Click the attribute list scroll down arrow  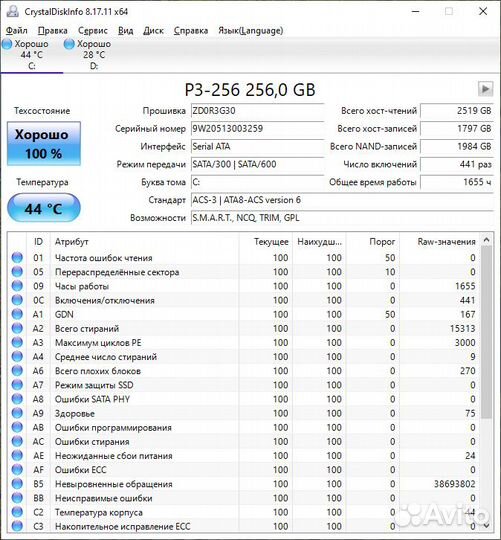click(x=486, y=526)
